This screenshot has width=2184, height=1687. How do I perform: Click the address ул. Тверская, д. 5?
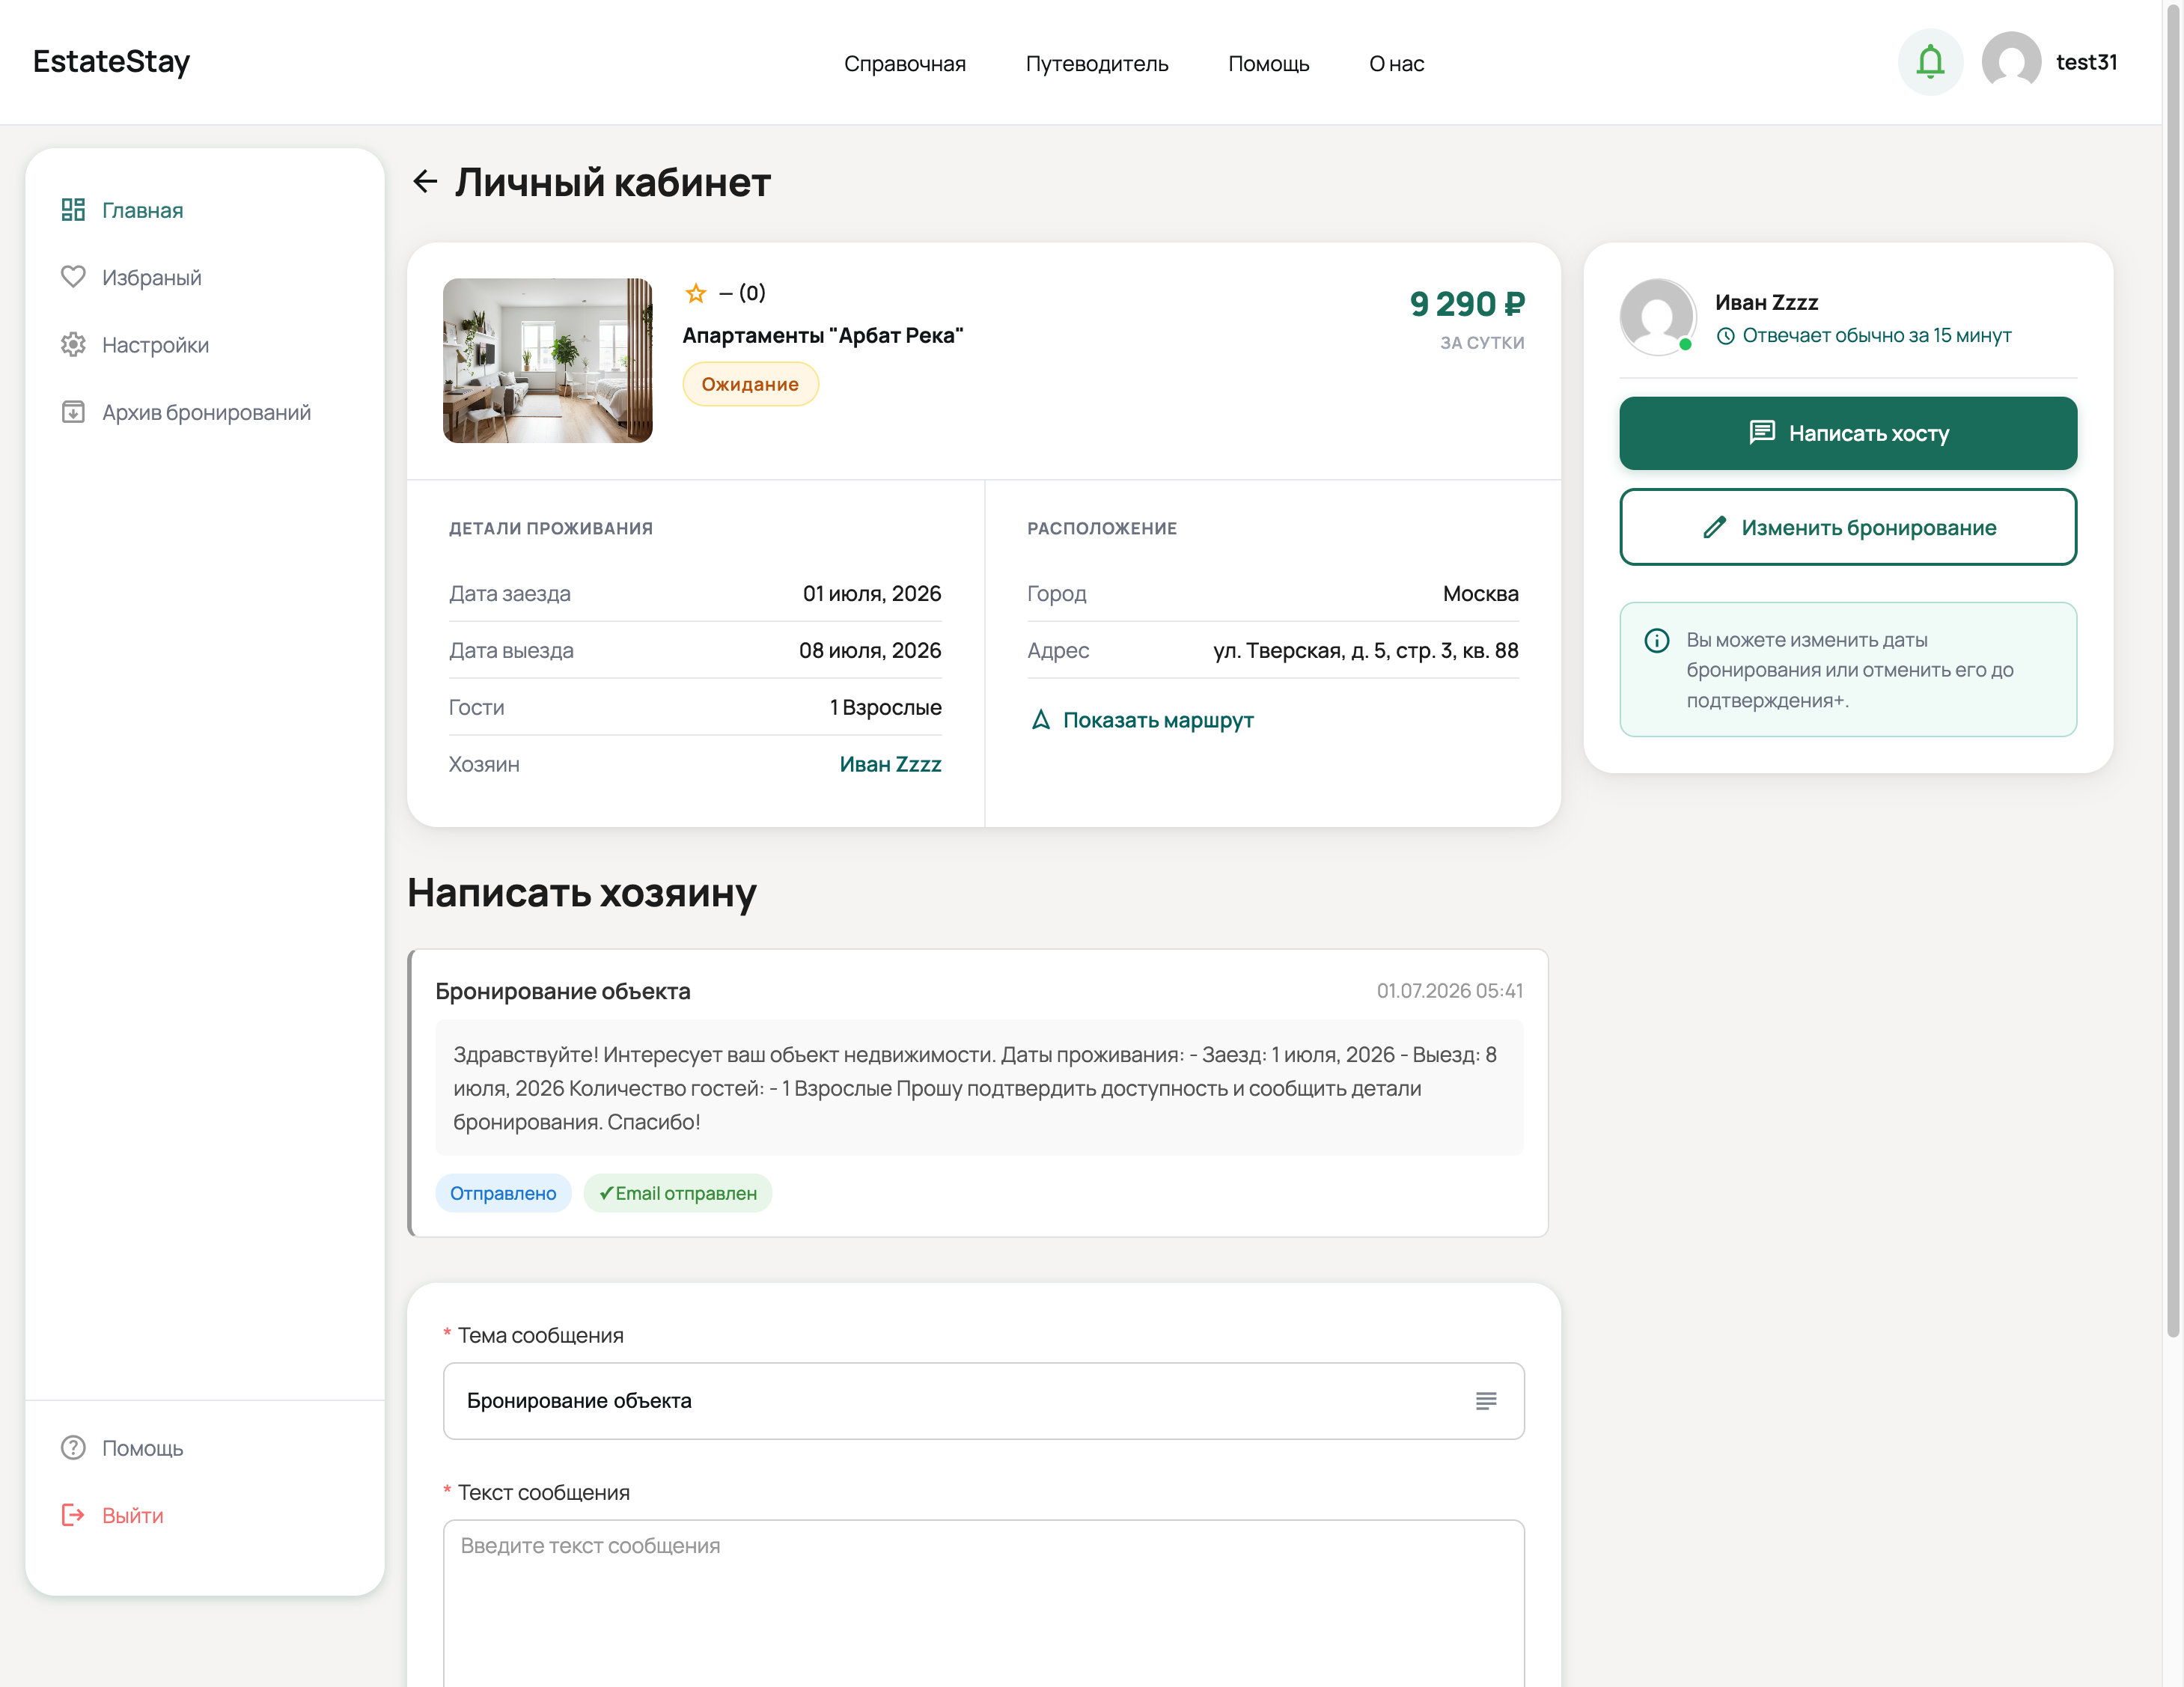tap(1366, 651)
